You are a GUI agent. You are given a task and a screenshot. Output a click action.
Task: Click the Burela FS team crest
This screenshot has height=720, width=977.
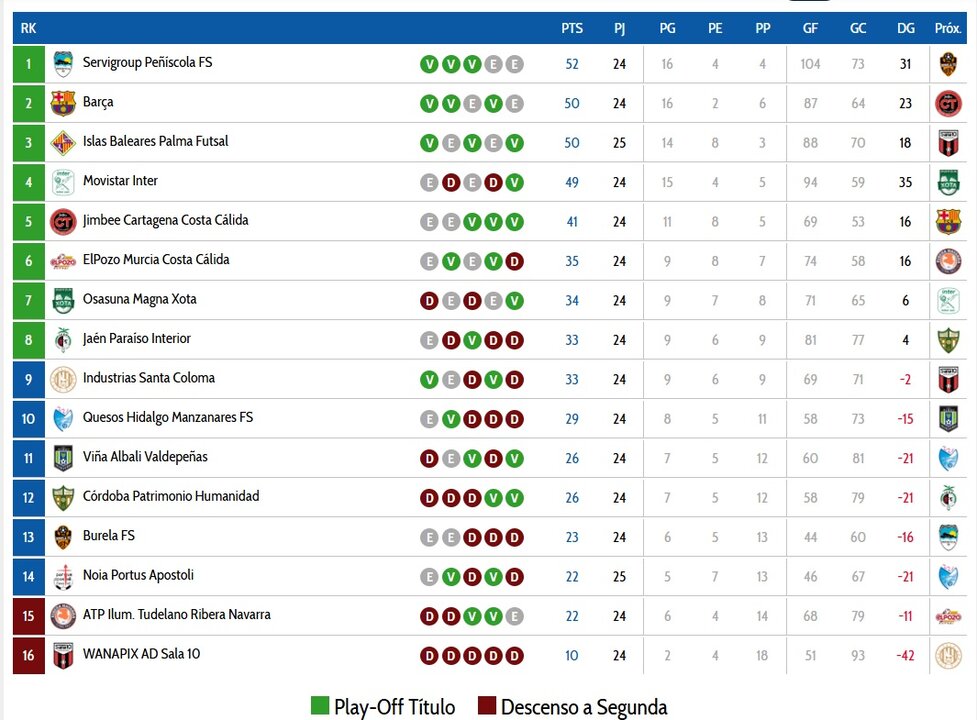tap(63, 537)
